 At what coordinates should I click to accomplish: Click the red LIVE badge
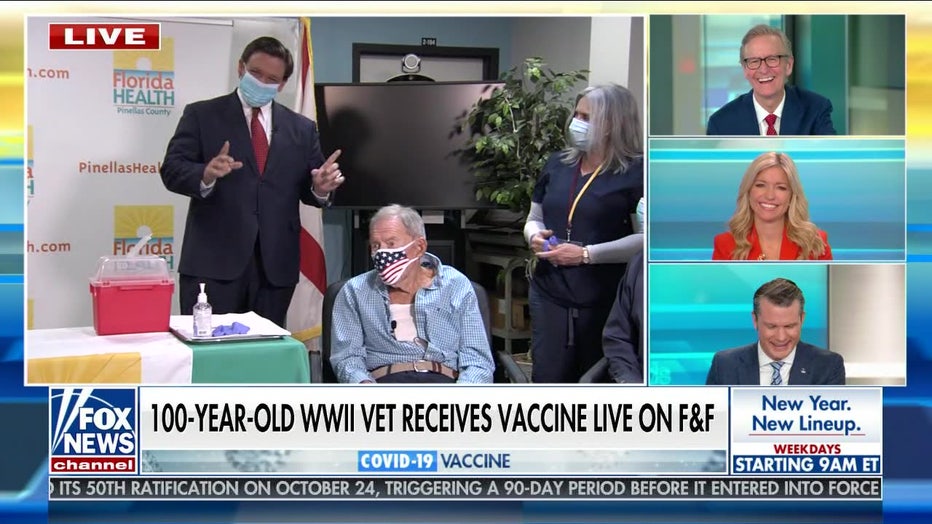pyautogui.click(x=104, y=37)
